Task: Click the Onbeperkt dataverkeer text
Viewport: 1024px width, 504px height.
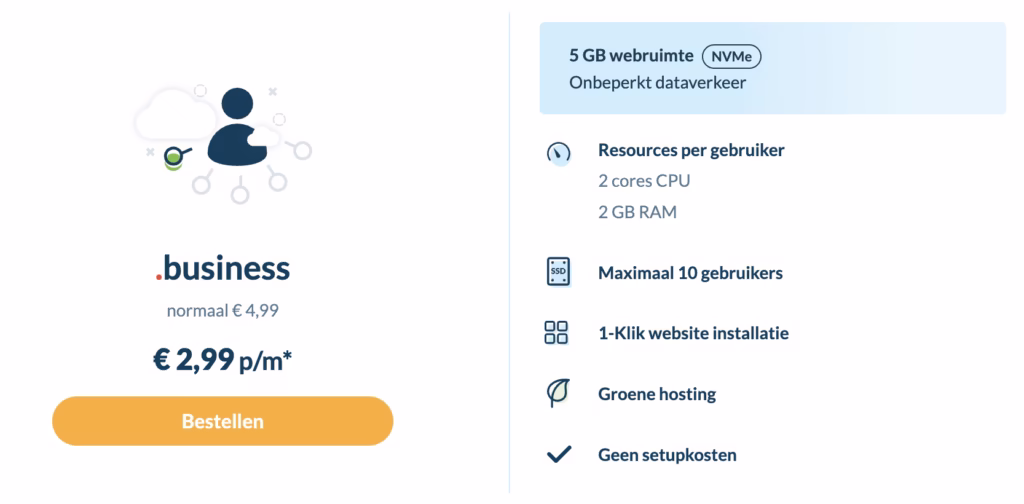Action: (658, 84)
